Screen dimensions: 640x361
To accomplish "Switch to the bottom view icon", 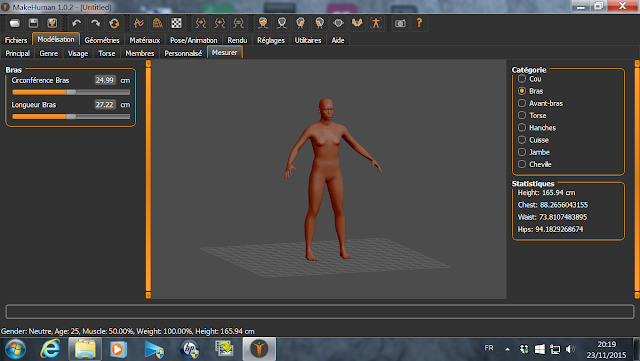I will (357, 23).
